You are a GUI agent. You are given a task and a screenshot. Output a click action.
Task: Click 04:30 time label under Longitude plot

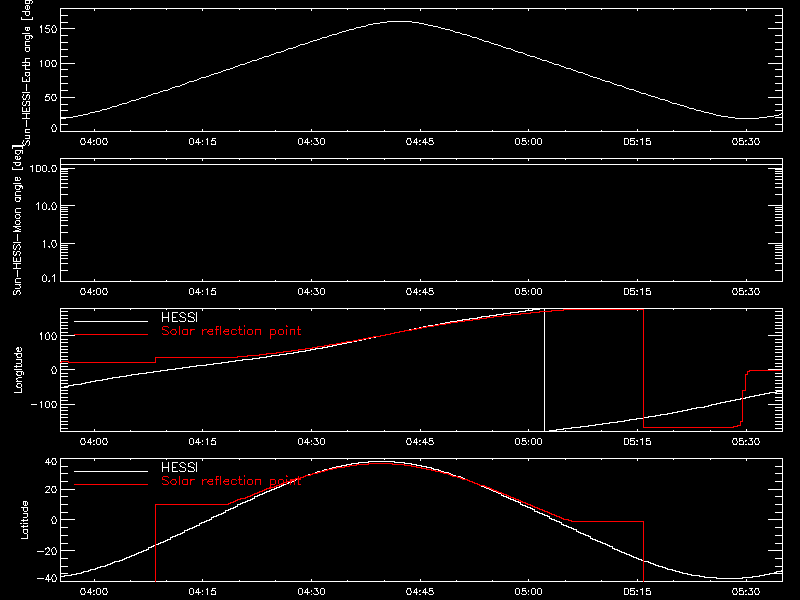tap(311, 442)
